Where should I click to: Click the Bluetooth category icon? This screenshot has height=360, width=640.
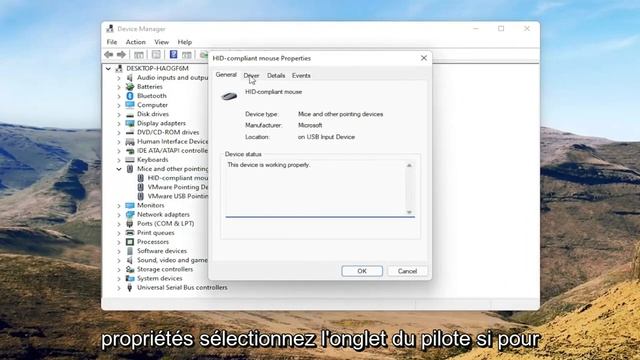click(x=130, y=96)
